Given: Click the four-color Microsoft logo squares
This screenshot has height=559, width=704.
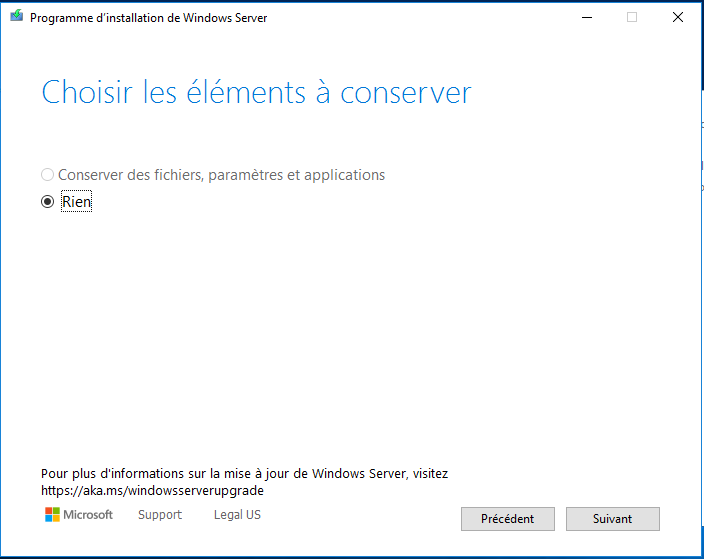Looking at the screenshot, I should click(52, 515).
